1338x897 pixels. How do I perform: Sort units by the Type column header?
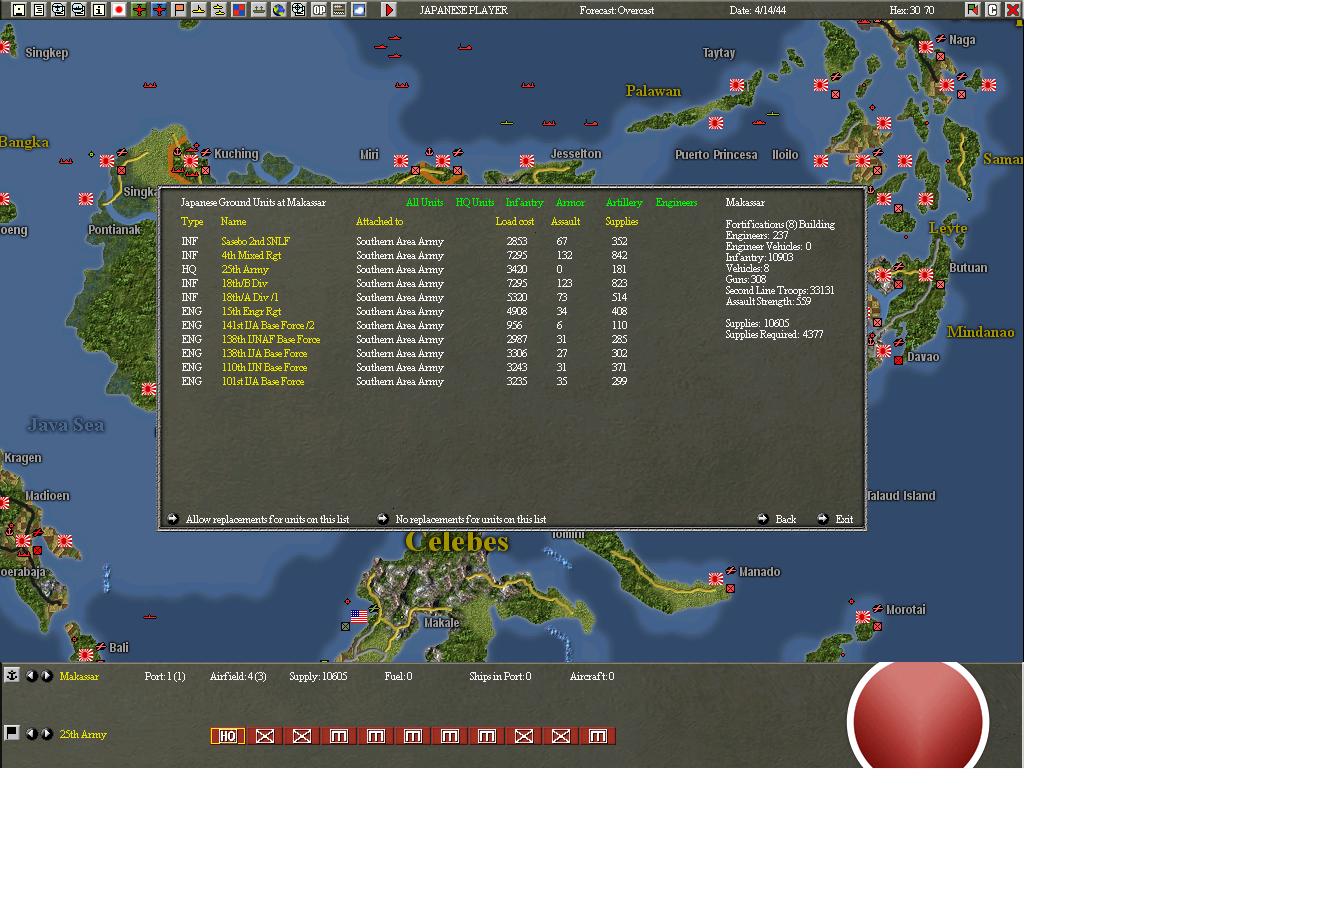(192, 222)
